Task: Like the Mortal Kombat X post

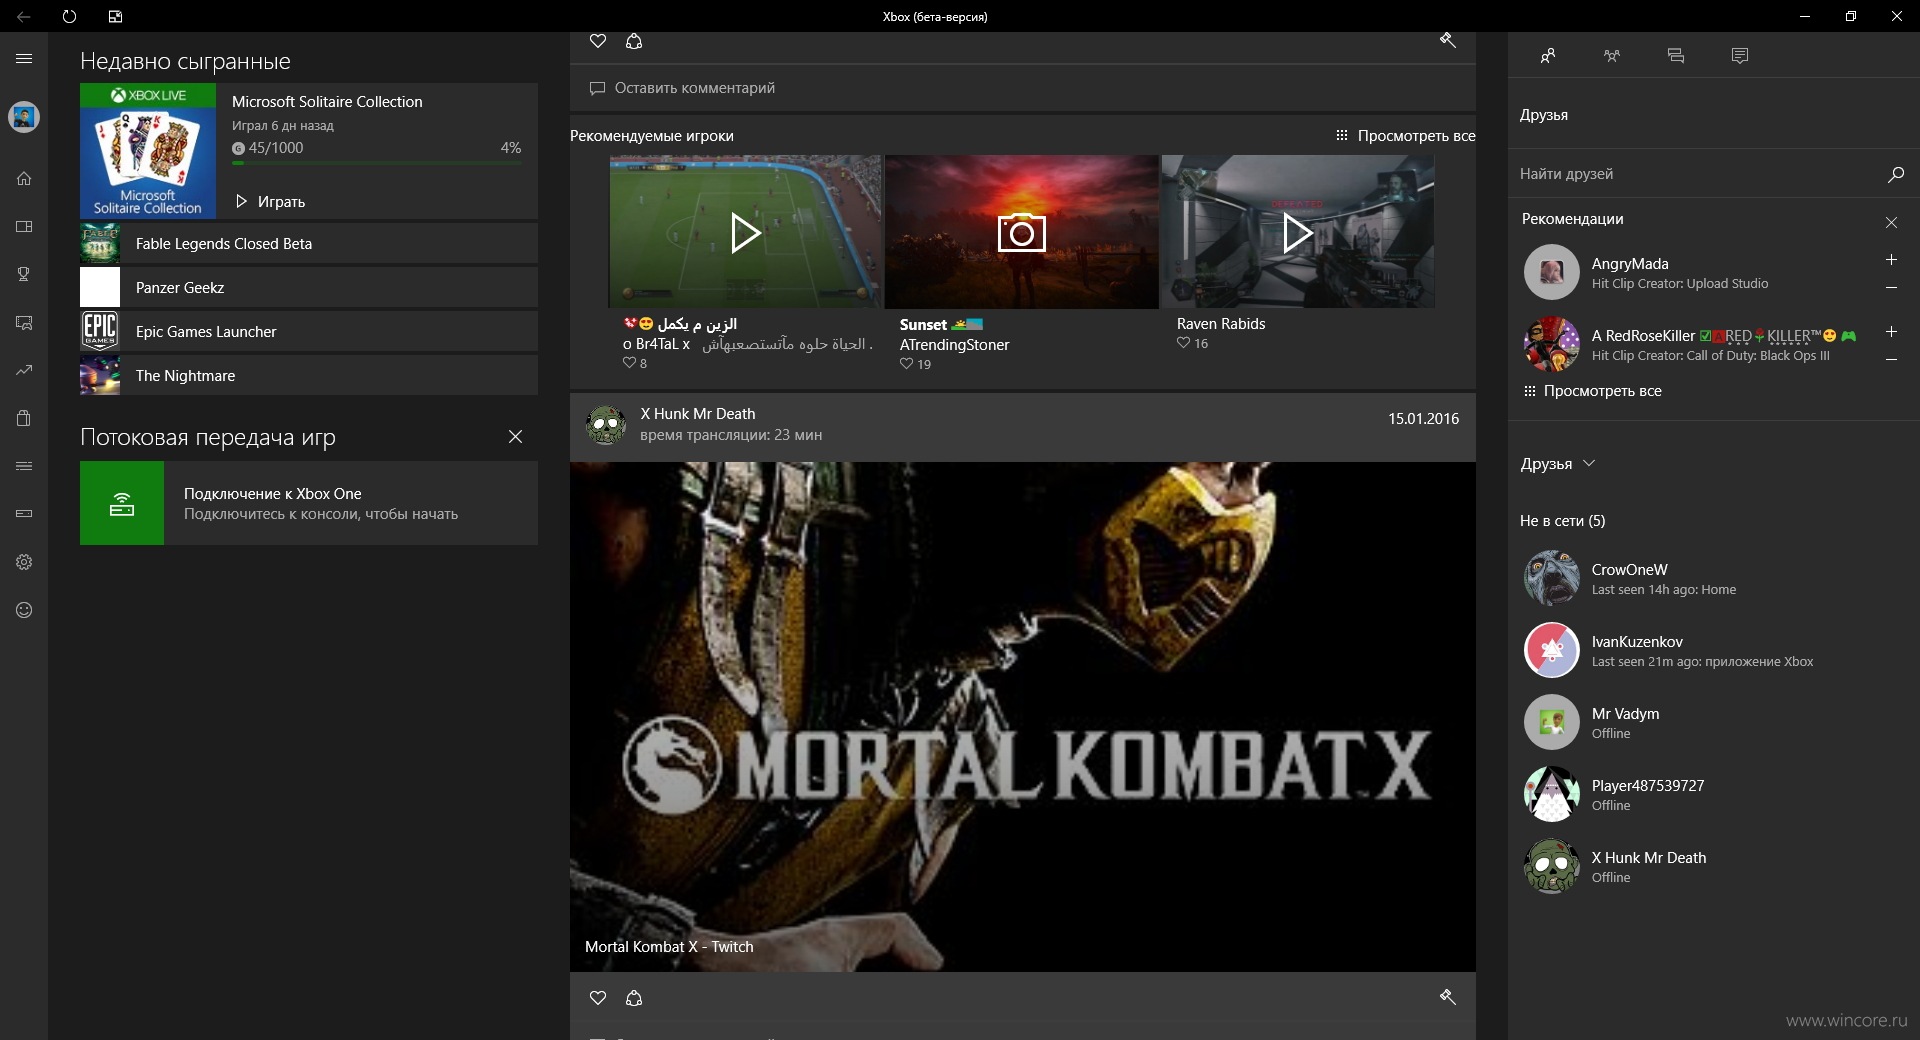Action: point(598,998)
